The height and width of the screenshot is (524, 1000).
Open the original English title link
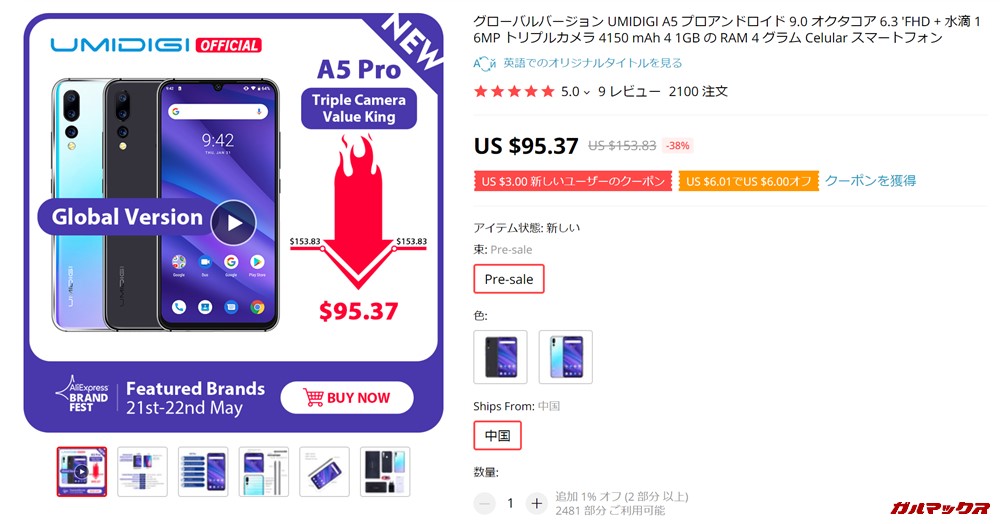click(592, 63)
